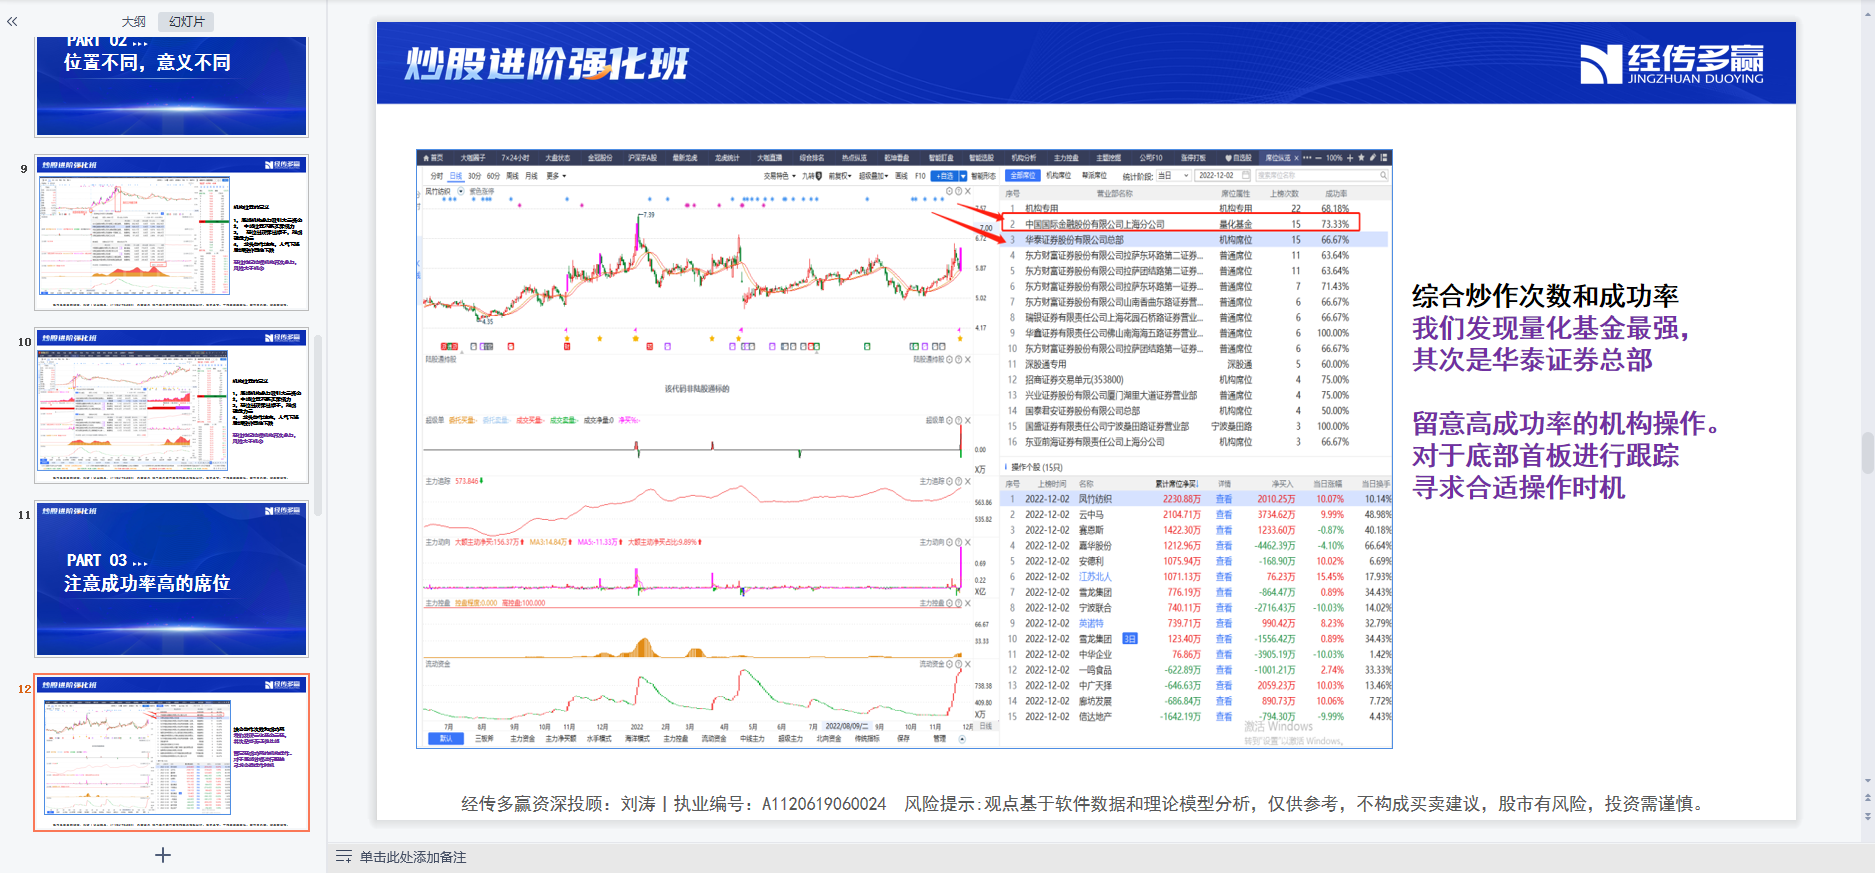Click 单击此处添加备注 notes field
The height and width of the screenshot is (873, 1875).
[x=413, y=857]
